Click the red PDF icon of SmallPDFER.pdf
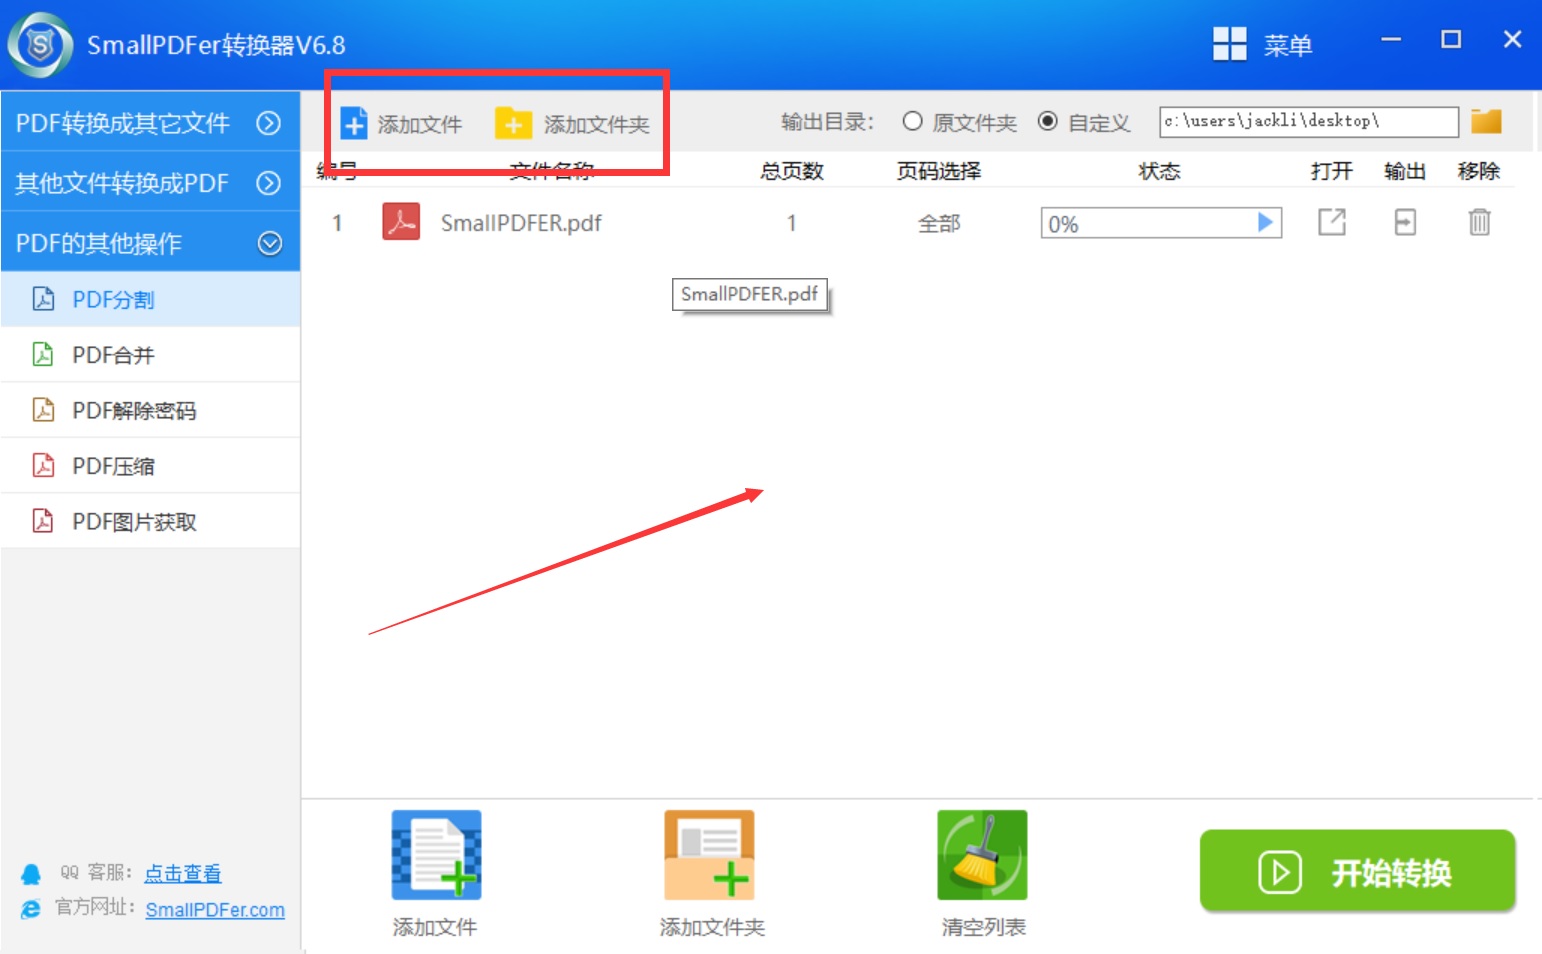1542x954 pixels. tap(401, 222)
